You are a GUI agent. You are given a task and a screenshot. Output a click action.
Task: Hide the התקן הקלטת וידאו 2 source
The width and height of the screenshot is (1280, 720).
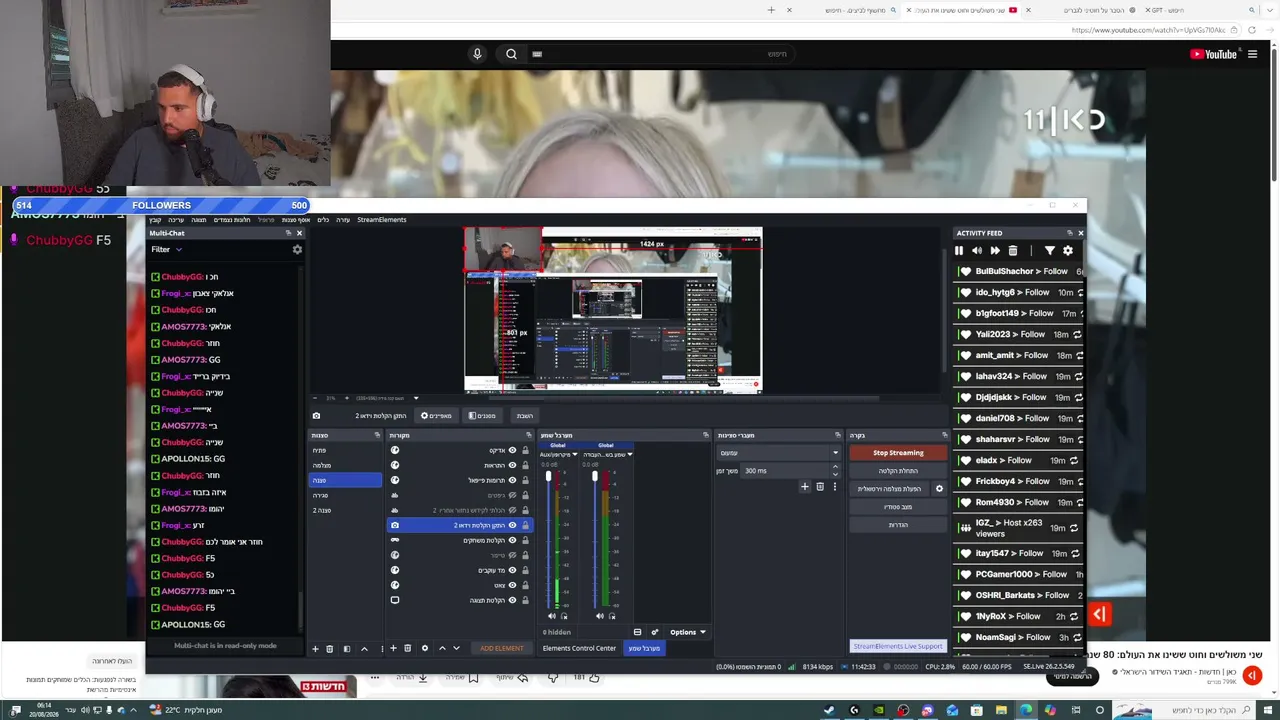point(512,525)
